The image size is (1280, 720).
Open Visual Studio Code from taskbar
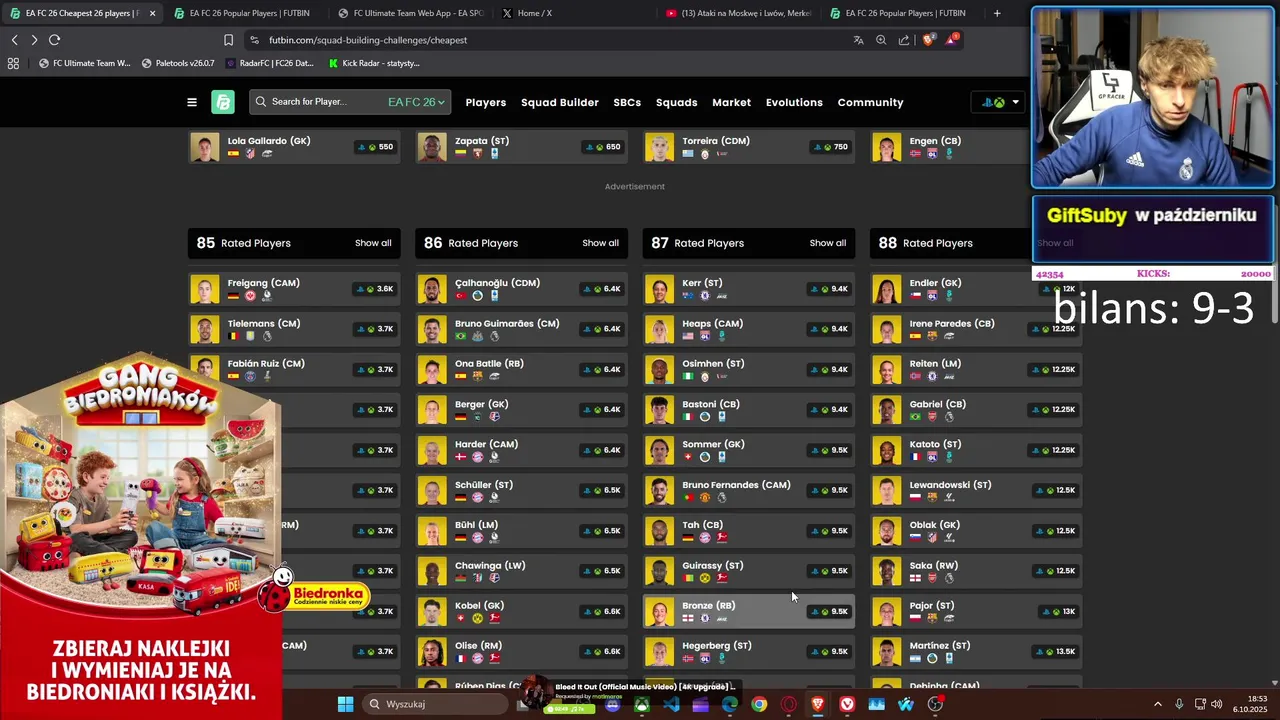click(x=671, y=704)
